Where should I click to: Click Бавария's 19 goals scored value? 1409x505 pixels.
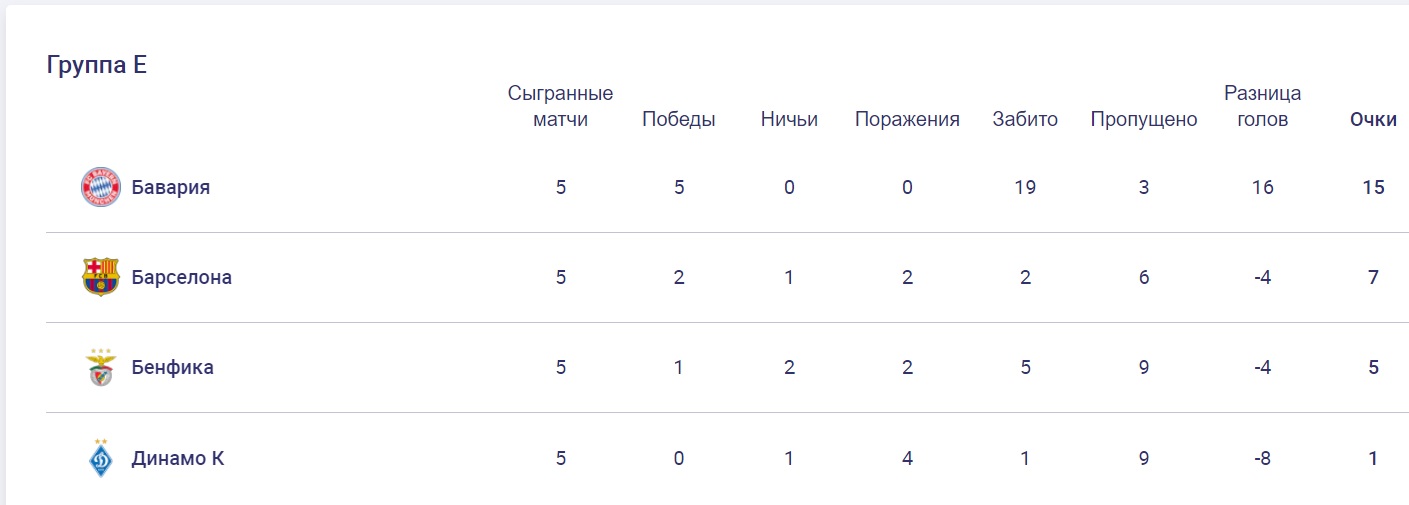pos(1025,187)
